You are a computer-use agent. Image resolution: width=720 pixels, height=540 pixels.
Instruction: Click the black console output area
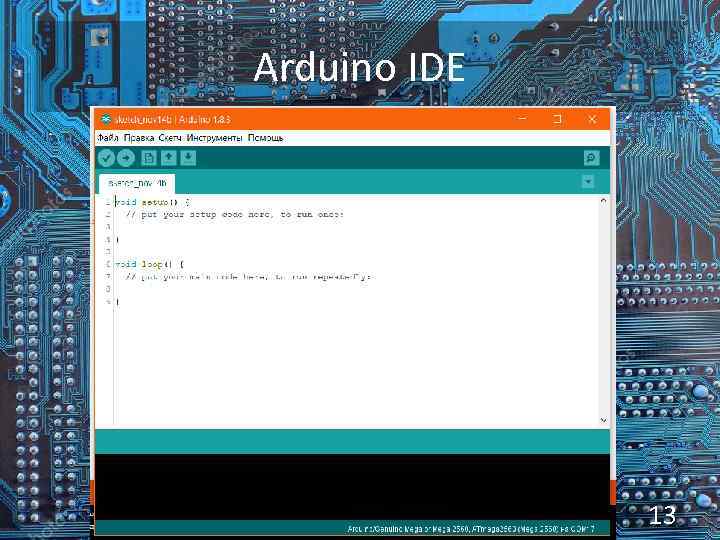352,487
